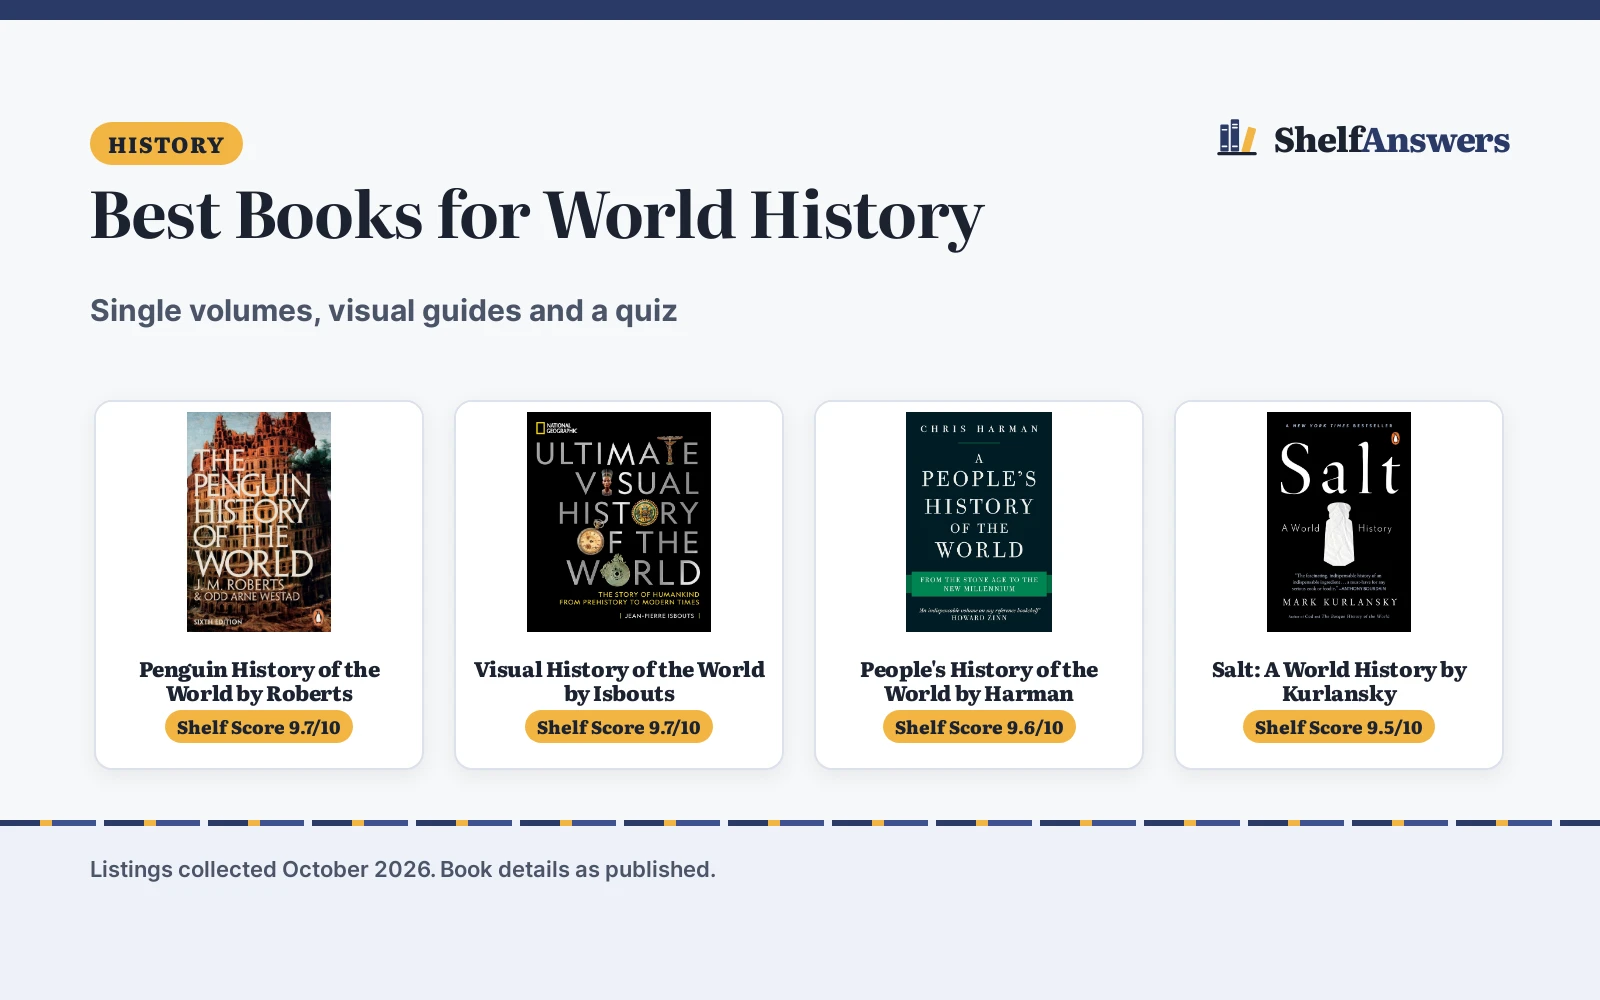
Task: Click title Salt: A World History by Kurlansky
Action: [x=1339, y=681]
